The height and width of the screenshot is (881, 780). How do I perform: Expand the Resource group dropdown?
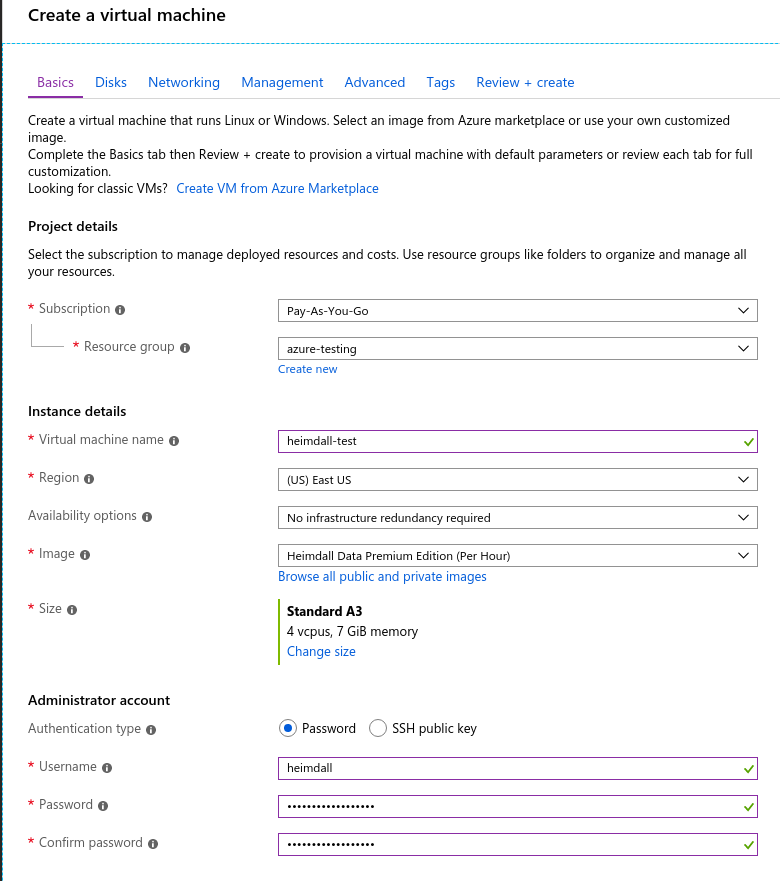517,349
